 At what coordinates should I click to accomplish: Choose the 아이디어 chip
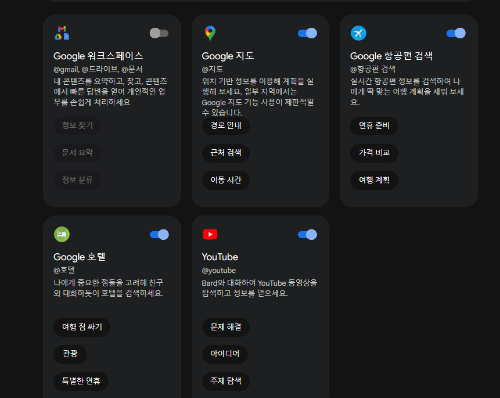coord(225,354)
